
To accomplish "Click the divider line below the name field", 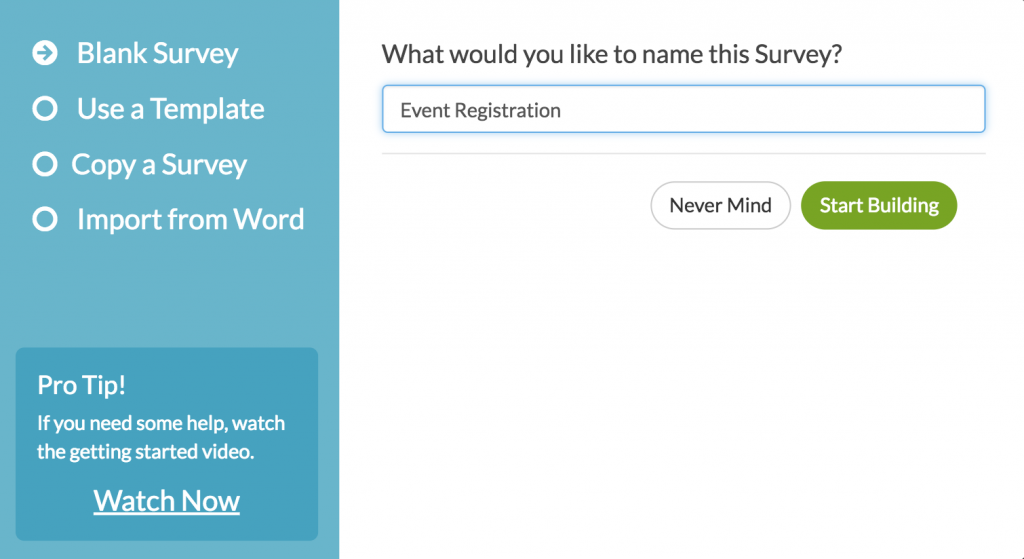I will (683, 153).
